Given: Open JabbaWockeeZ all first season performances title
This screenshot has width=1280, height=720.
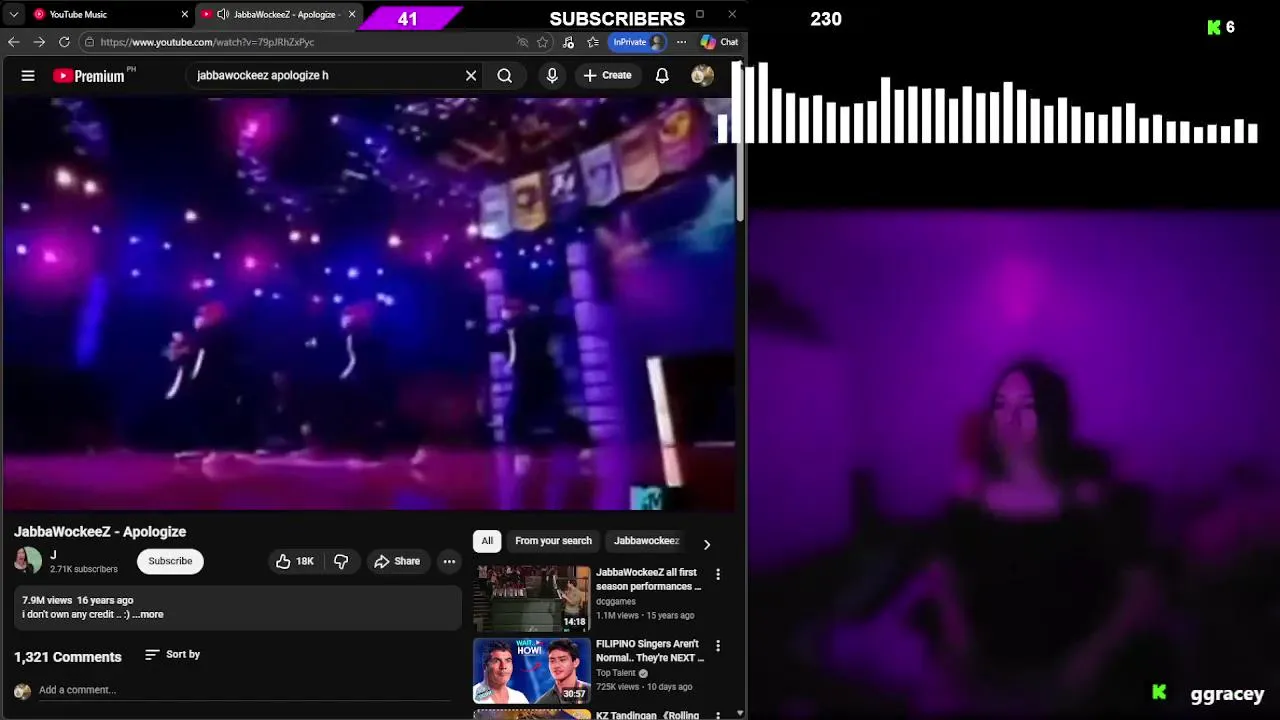Looking at the screenshot, I should click(x=648, y=580).
